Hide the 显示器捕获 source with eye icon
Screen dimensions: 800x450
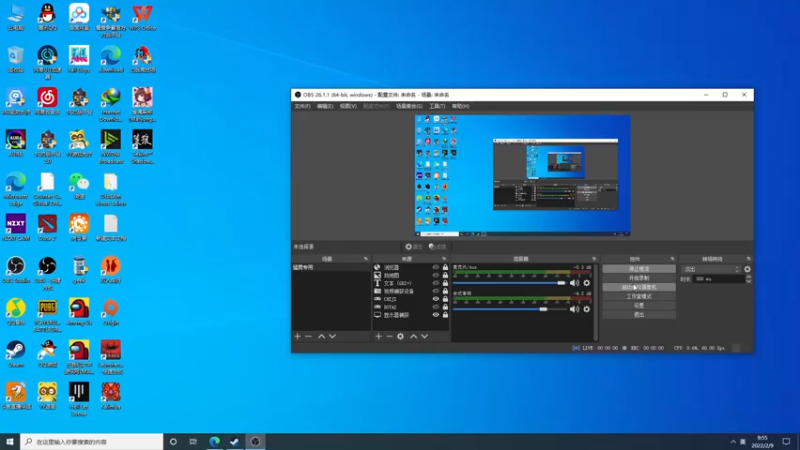coord(436,315)
